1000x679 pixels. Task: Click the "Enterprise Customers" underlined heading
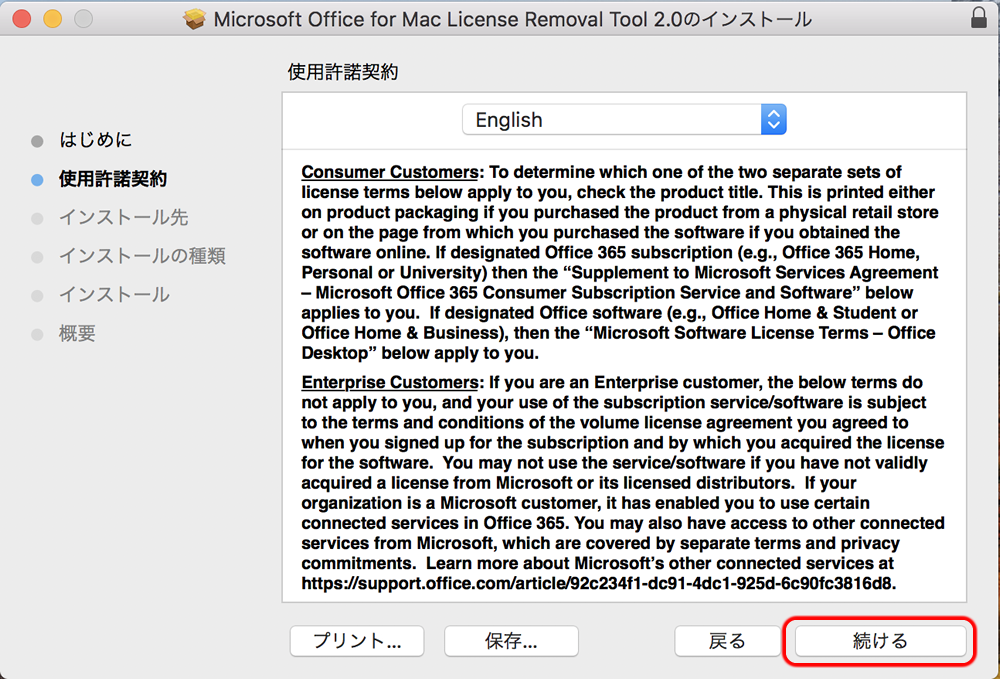(390, 383)
